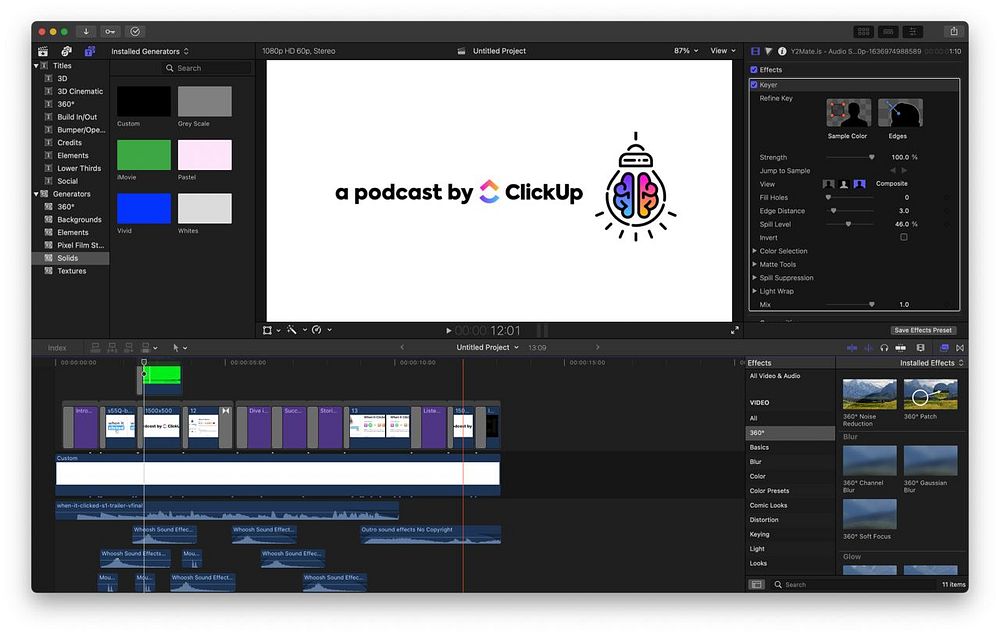Show the Photos and Audio sidebar icon
The height and width of the screenshot is (634, 1000).
(x=66, y=51)
